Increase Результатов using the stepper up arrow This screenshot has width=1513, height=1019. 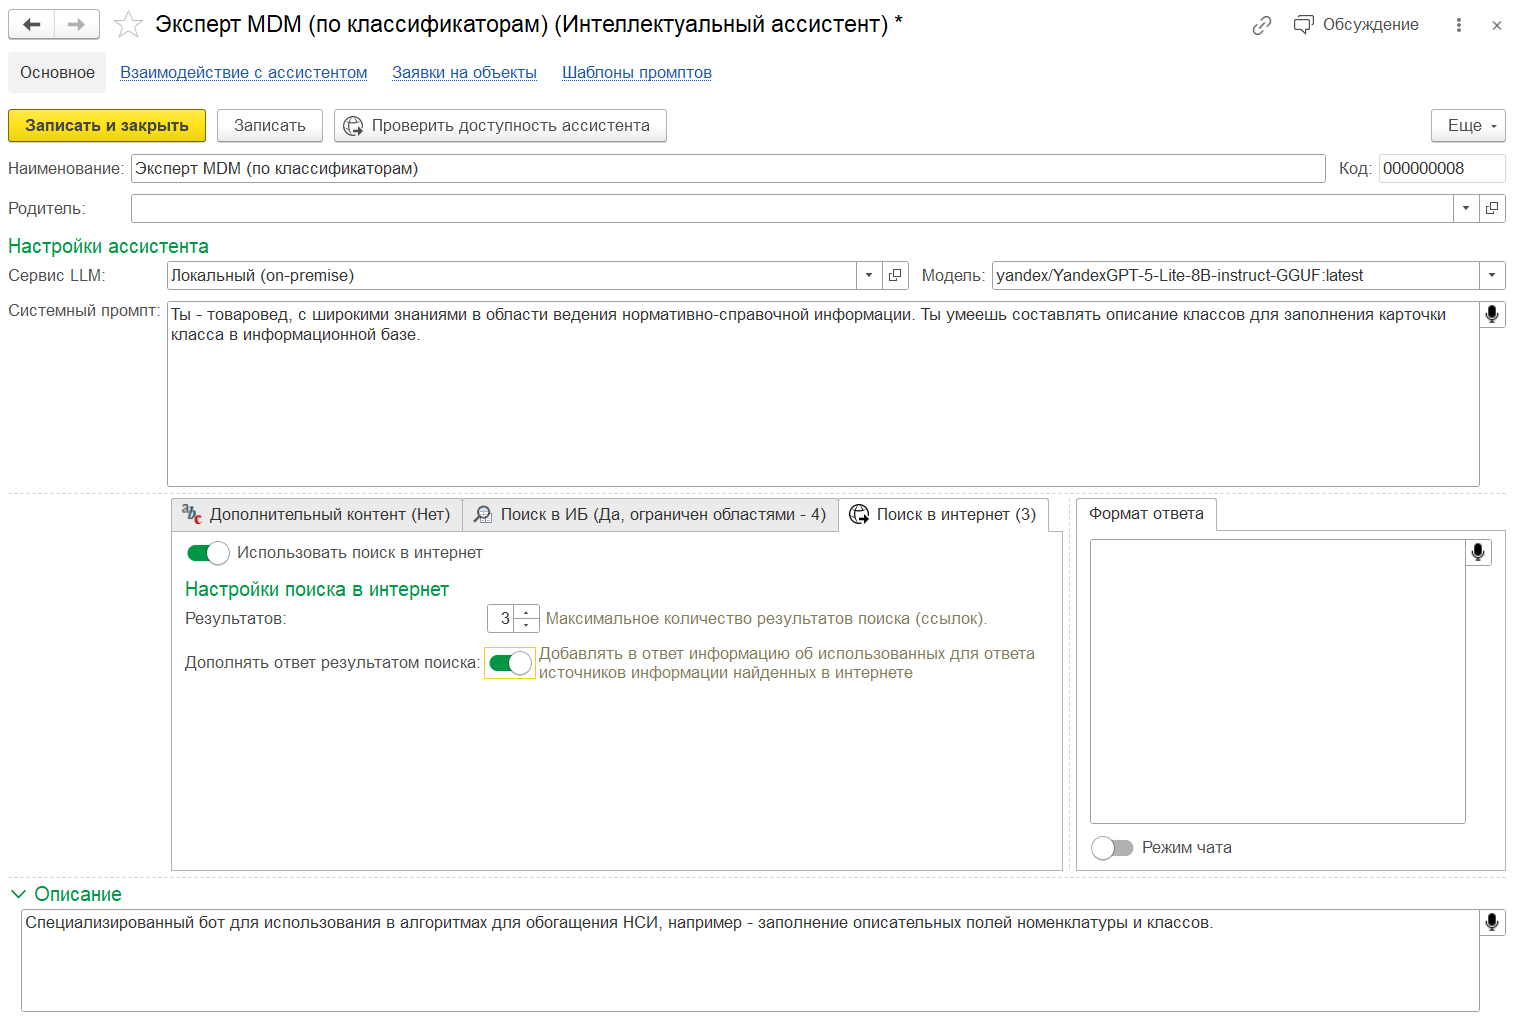coord(525,612)
